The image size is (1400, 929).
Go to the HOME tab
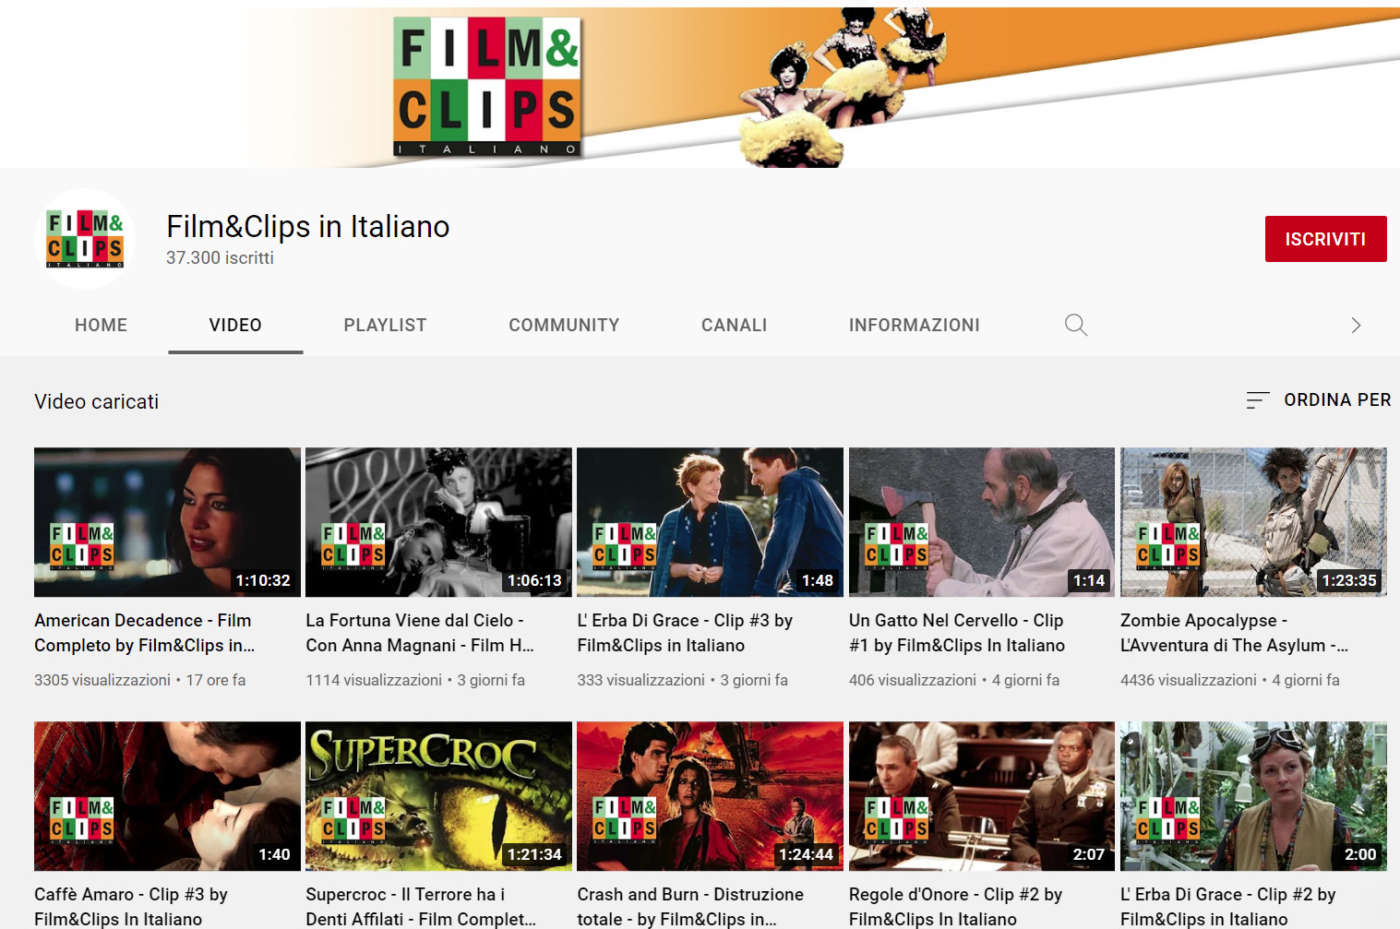(x=100, y=325)
